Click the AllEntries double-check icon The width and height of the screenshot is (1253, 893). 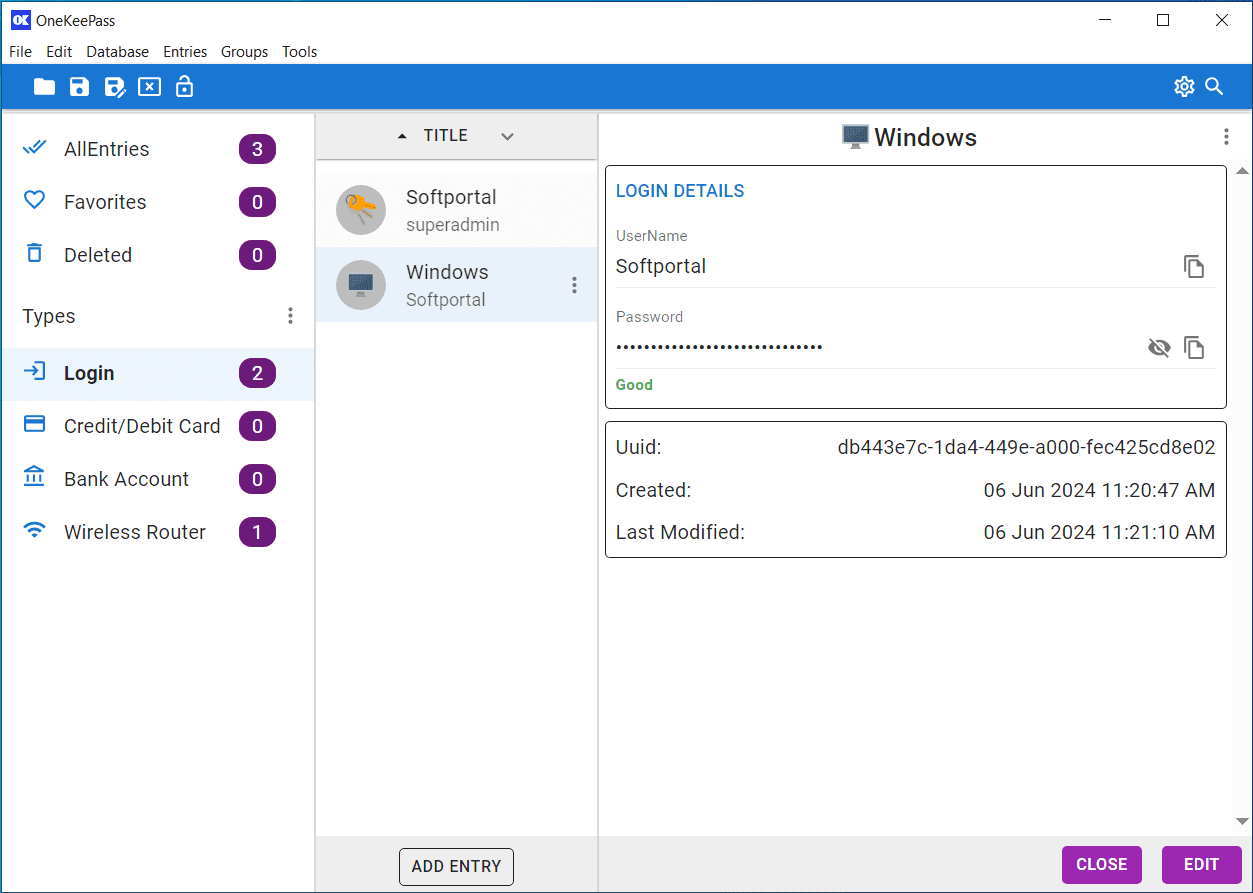[35, 148]
